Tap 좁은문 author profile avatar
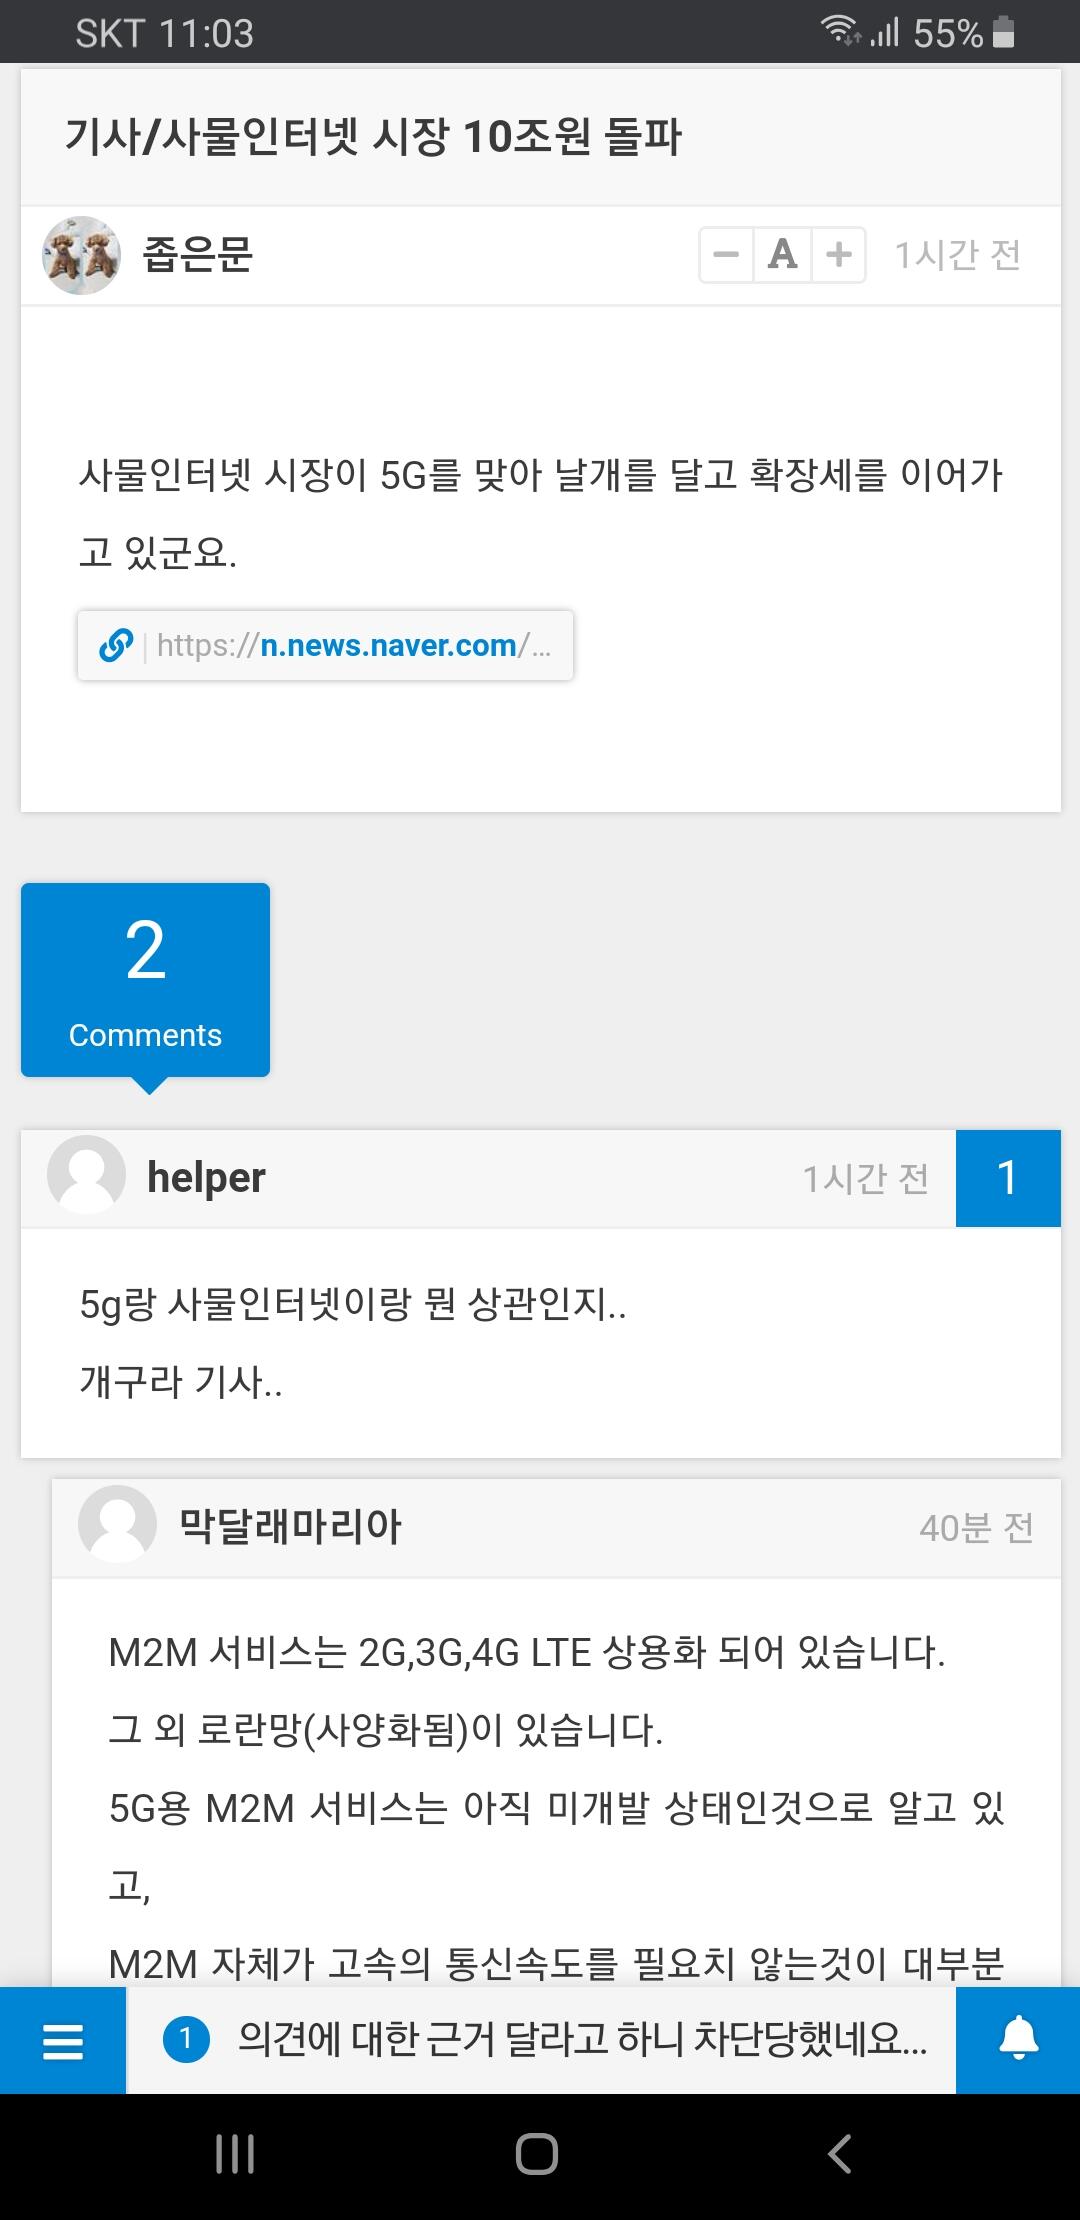This screenshot has width=1080, height=2220. click(x=81, y=255)
